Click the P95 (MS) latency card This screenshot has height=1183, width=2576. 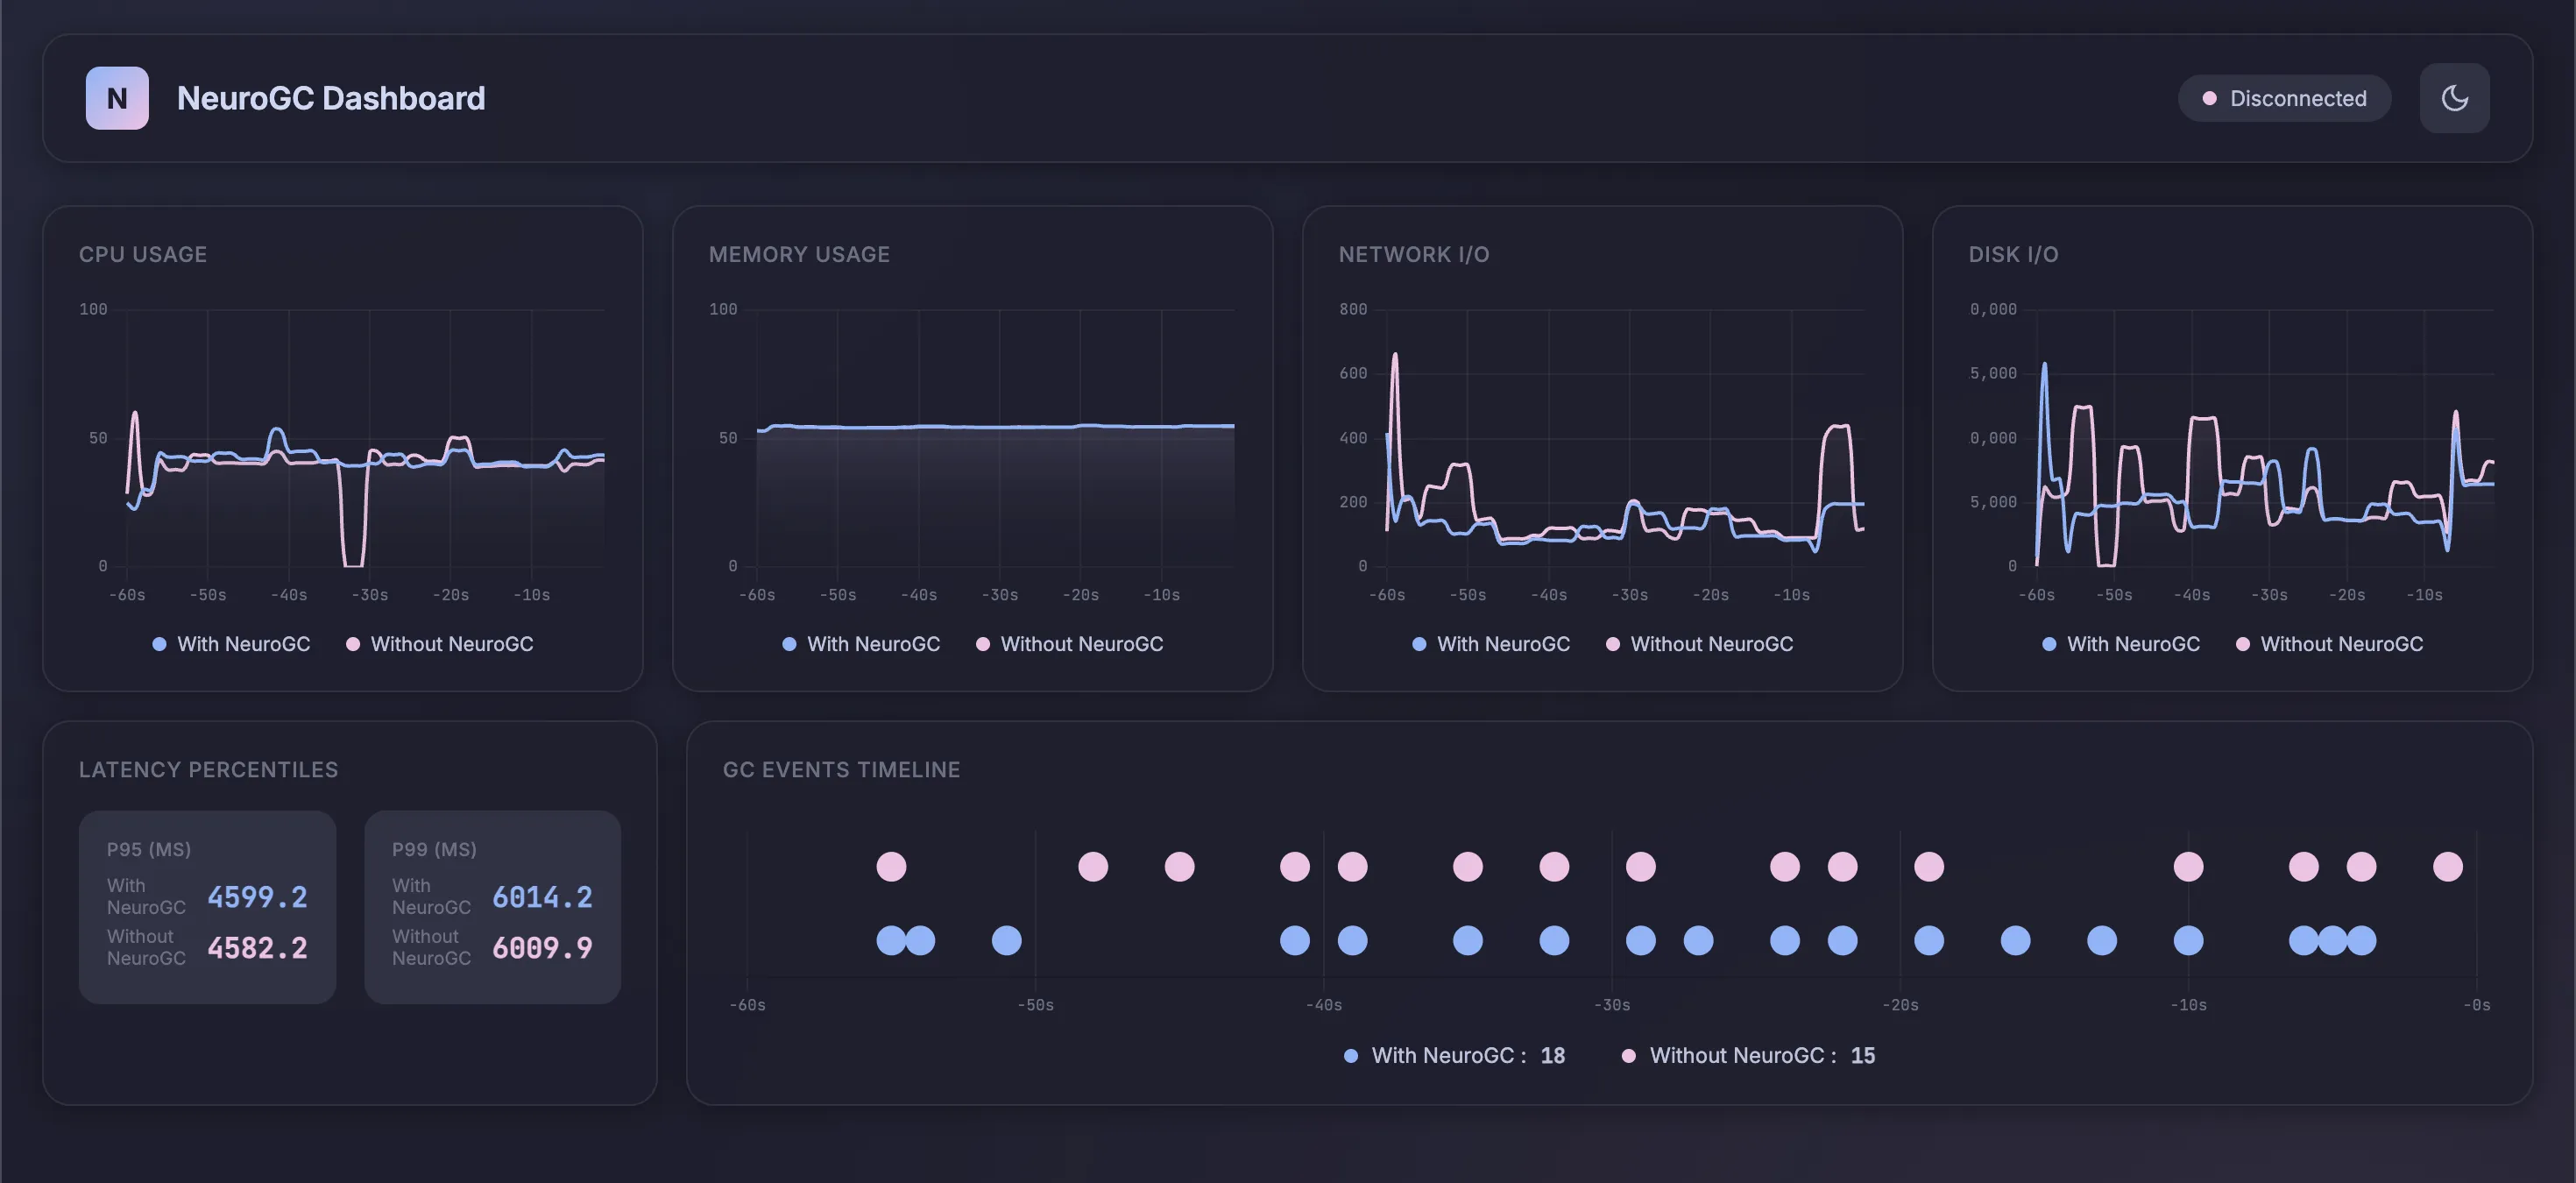click(x=207, y=906)
